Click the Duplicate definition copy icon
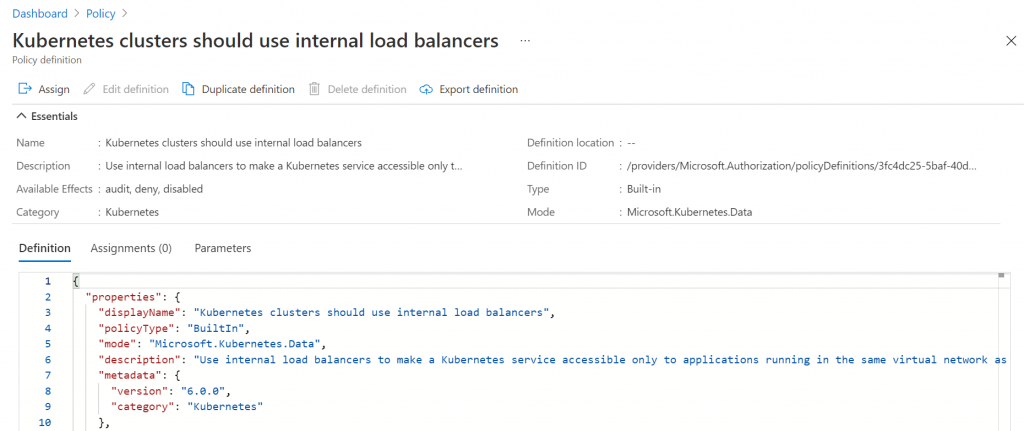Viewport: 1024px width, 431px height. (x=188, y=89)
